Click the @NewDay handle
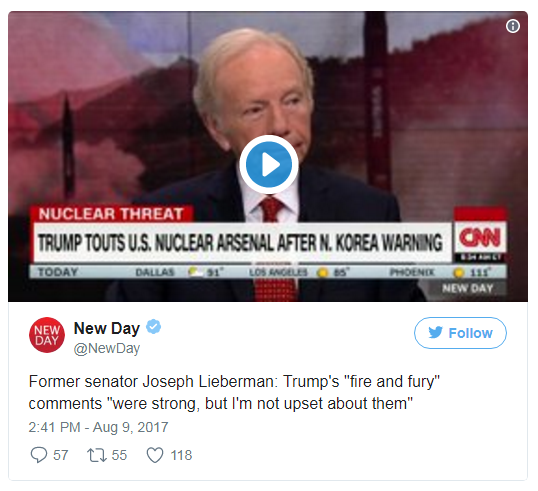This screenshot has width=538, height=491. (x=107, y=348)
